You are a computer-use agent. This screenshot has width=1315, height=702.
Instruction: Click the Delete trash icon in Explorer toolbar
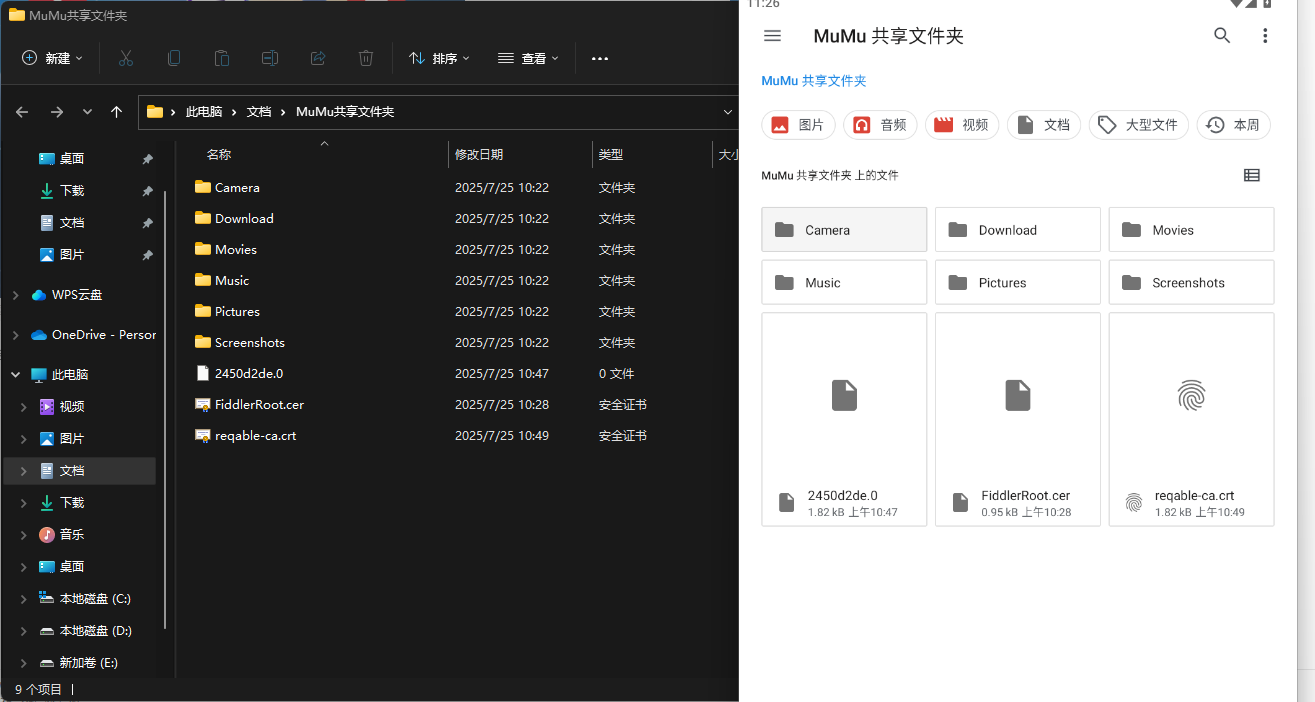pyautogui.click(x=366, y=58)
